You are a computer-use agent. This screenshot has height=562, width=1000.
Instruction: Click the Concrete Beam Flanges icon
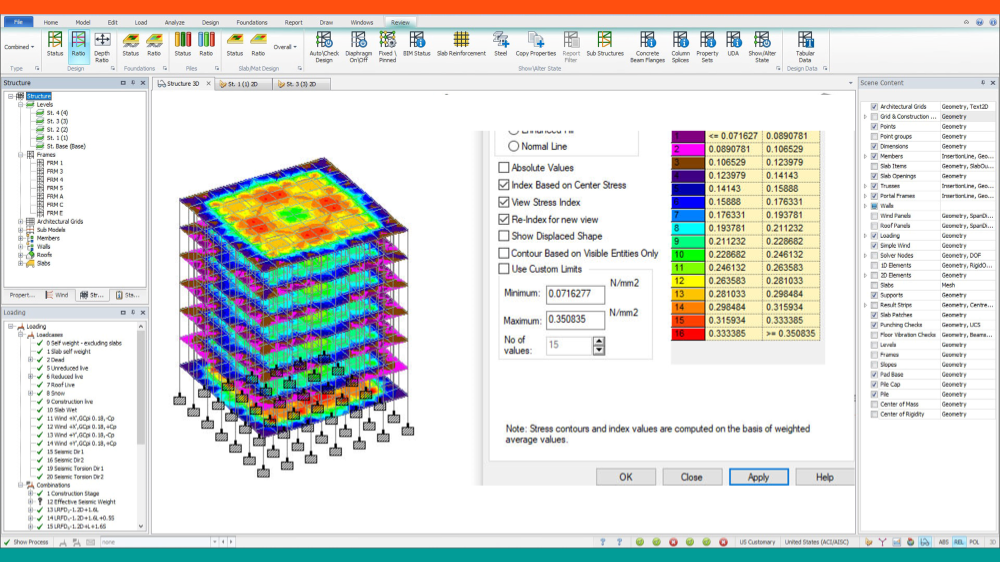pyautogui.click(x=646, y=41)
